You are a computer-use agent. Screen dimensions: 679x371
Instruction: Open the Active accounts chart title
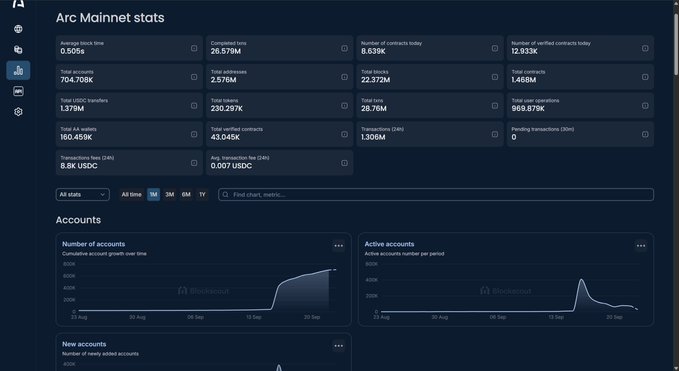(389, 244)
